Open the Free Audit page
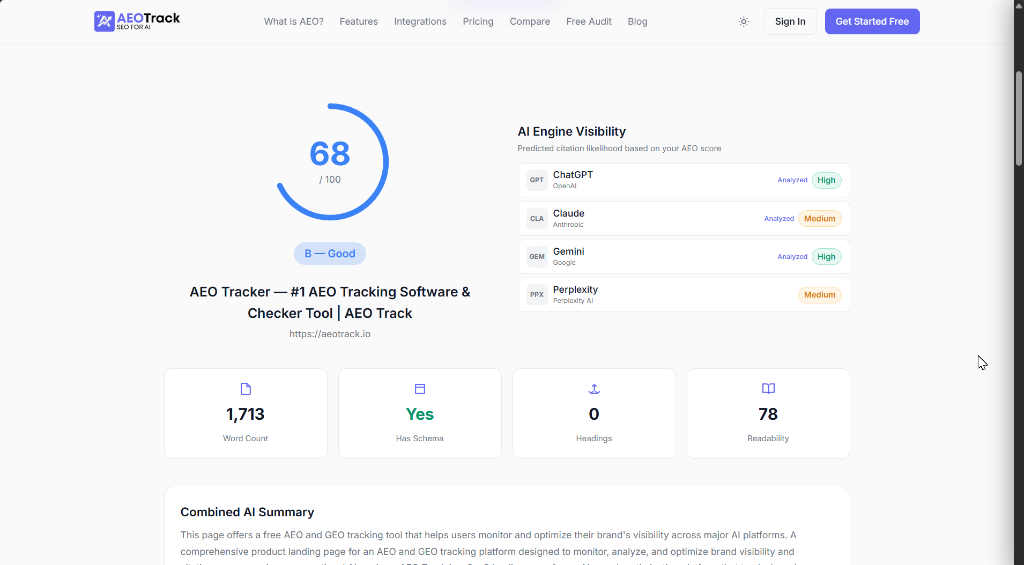Image resolution: width=1024 pixels, height=565 pixels. pos(588,22)
